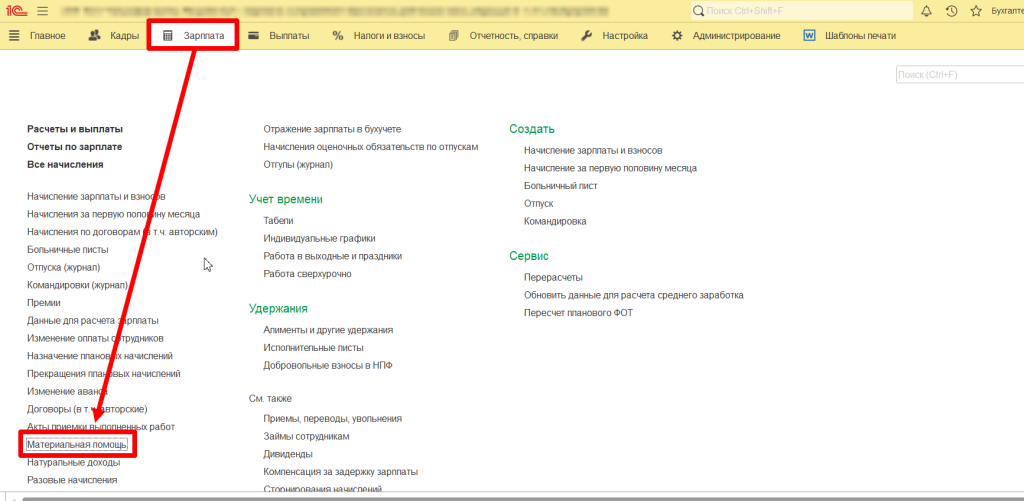
Task: Click the 1C logo icon
Action: tap(17, 11)
